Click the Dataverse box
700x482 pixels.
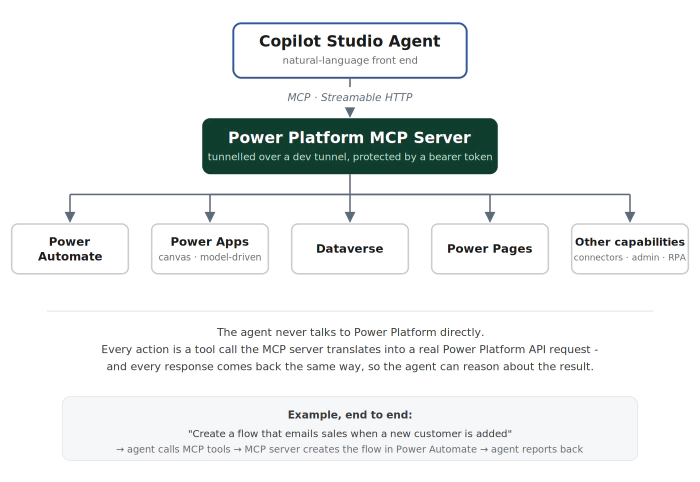pyautogui.click(x=350, y=249)
